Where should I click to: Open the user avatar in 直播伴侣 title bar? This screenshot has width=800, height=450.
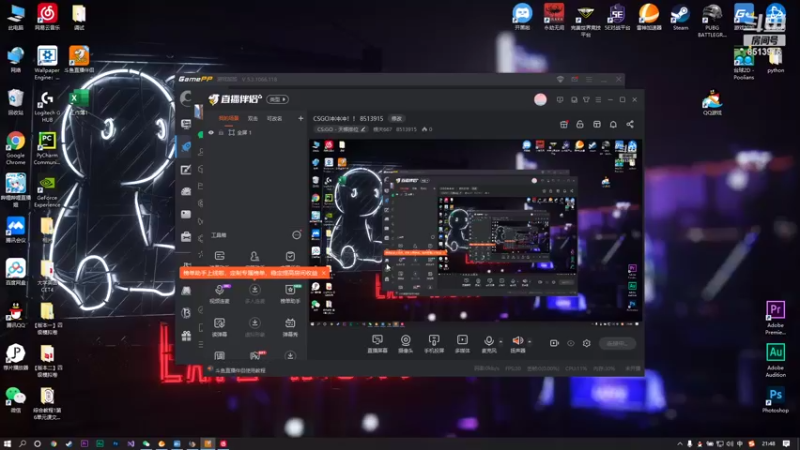pyautogui.click(x=540, y=99)
